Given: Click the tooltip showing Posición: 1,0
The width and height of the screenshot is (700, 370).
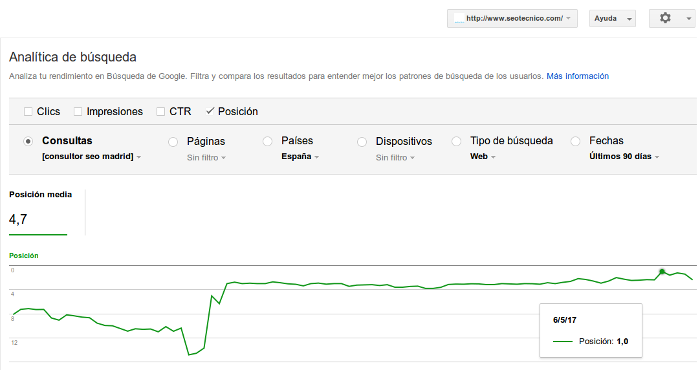Looking at the screenshot, I should 591,331.
